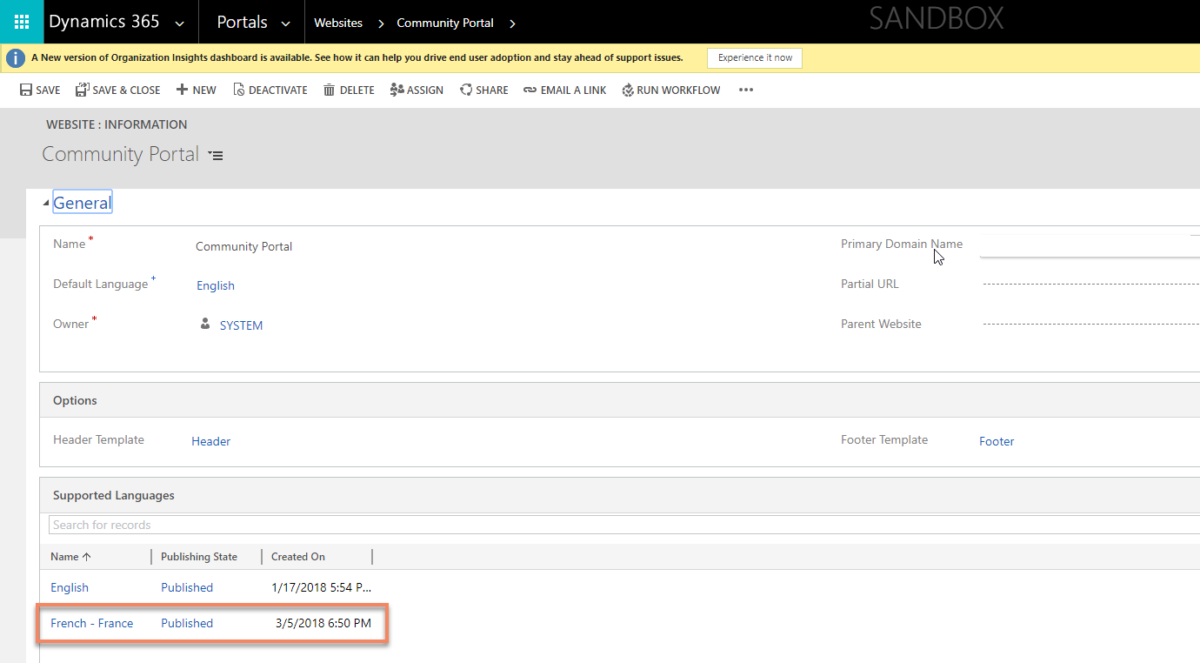Open the record selector list icon

coord(216,155)
